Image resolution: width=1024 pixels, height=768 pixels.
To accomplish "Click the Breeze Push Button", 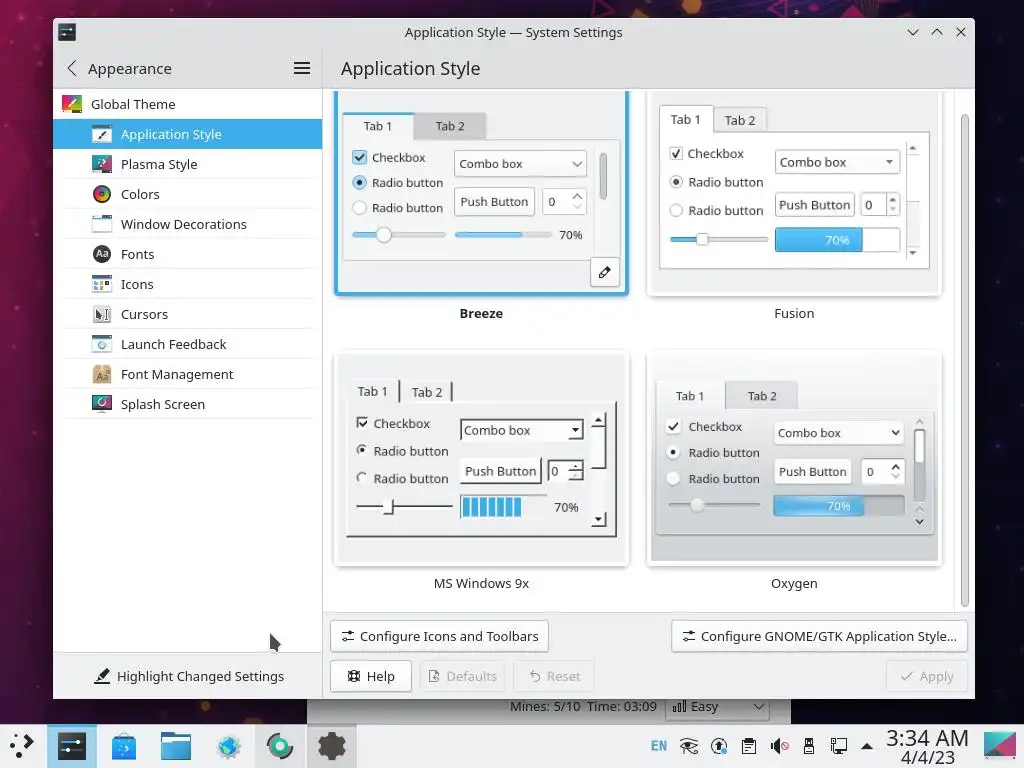I will pyautogui.click(x=494, y=202).
